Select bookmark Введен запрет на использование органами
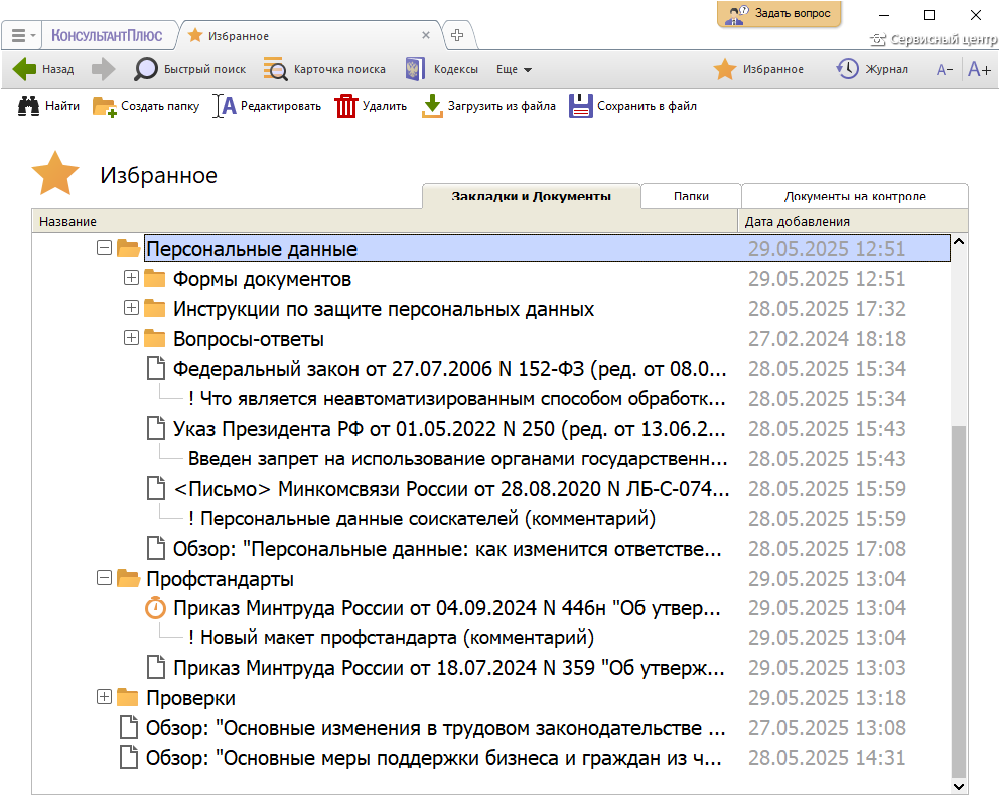The height and width of the screenshot is (800, 1000). 457,459
